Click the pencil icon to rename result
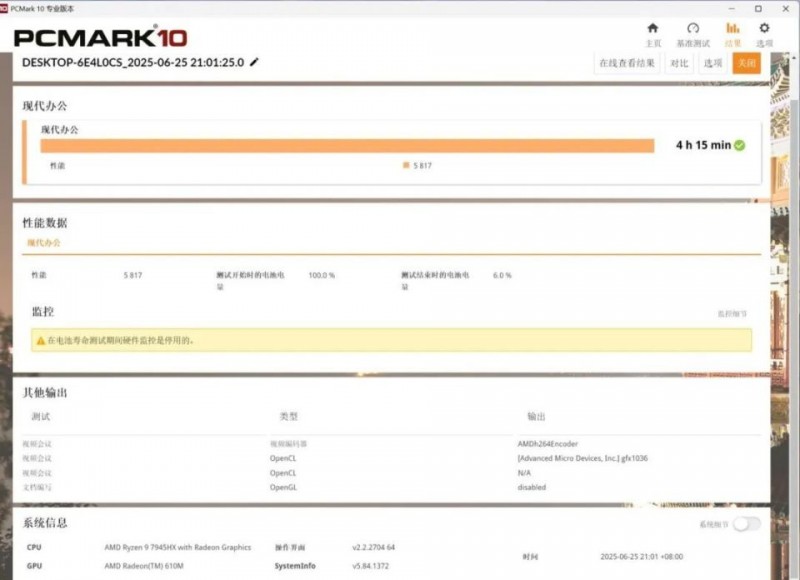 (254, 62)
